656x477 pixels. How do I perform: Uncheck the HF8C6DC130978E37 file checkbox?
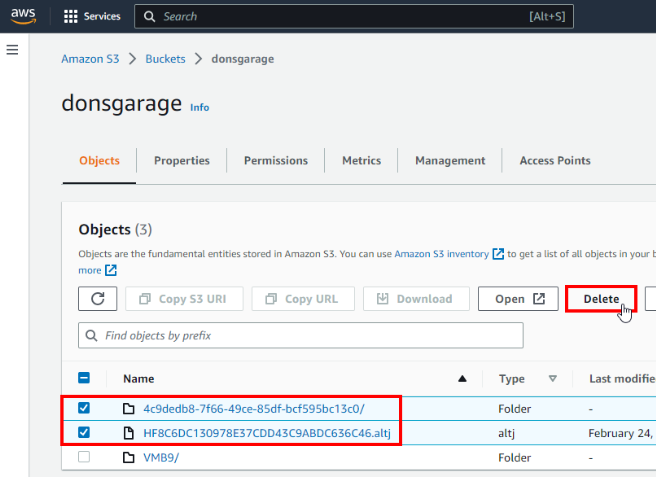84,433
